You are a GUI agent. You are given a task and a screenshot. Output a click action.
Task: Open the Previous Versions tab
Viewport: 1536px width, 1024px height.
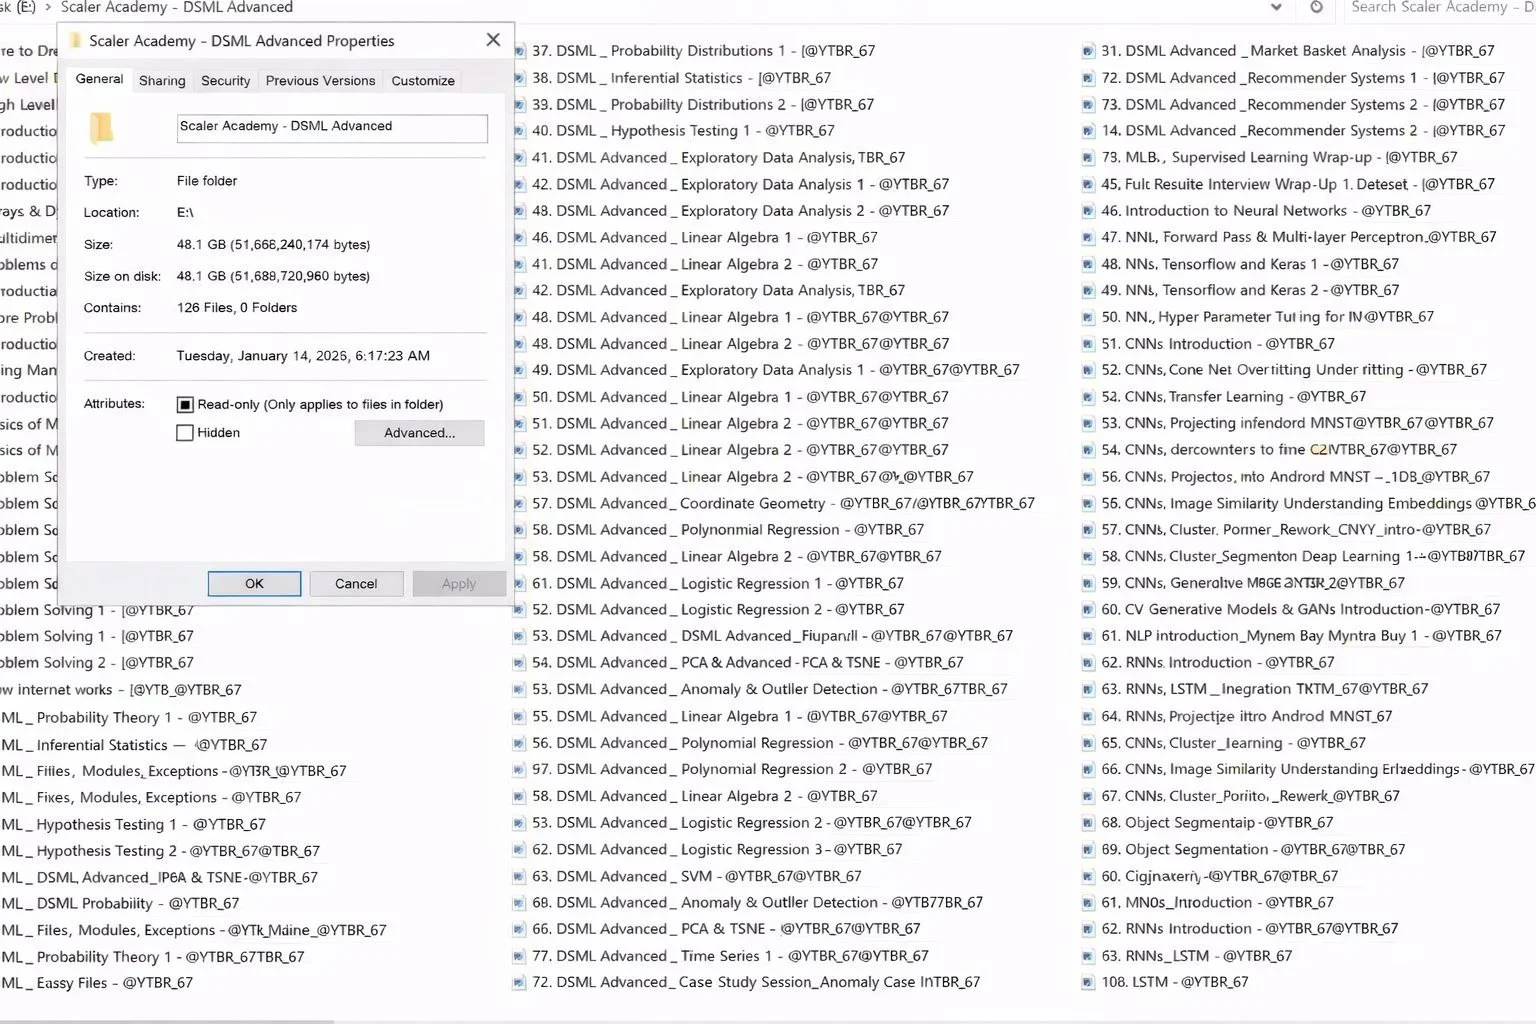320,81
